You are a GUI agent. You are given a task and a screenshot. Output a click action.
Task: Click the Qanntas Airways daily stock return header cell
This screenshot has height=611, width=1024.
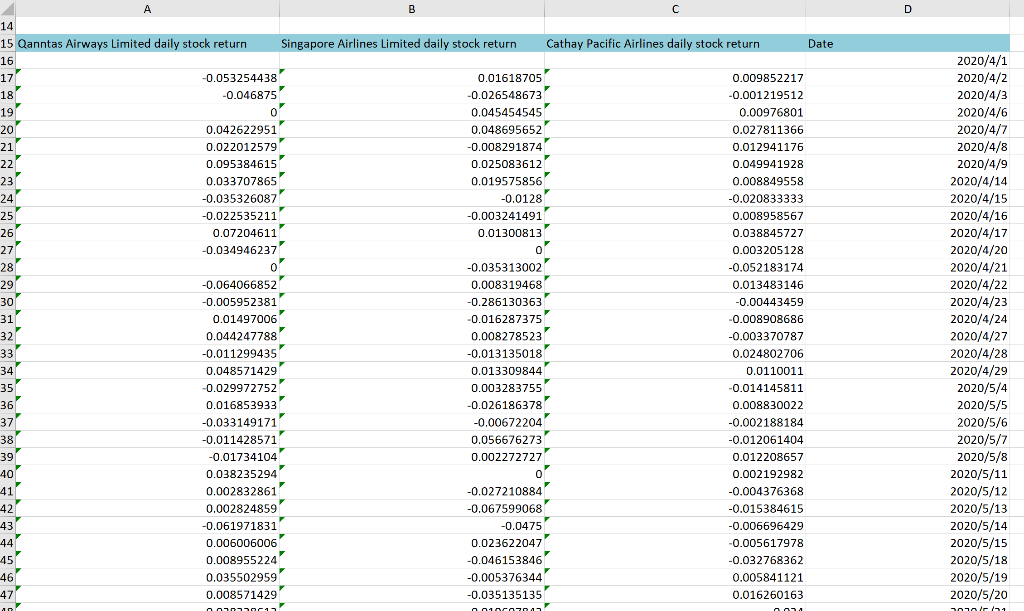[x=147, y=43]
